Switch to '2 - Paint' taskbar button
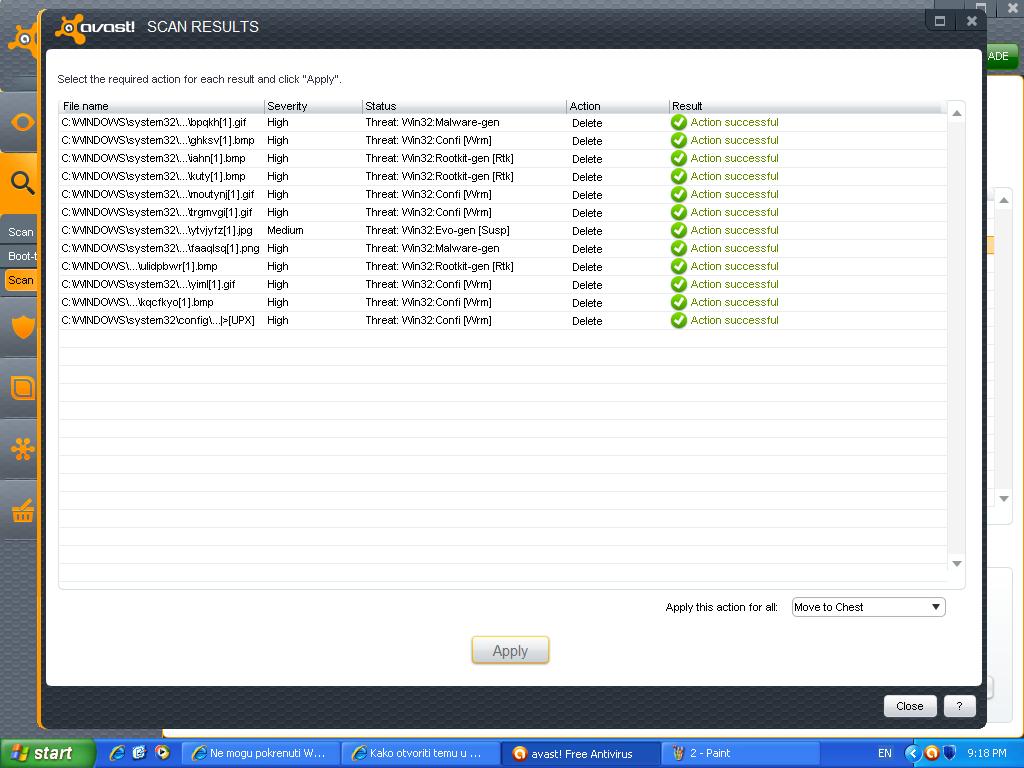 pyautogui.click(x=741, y=753)
